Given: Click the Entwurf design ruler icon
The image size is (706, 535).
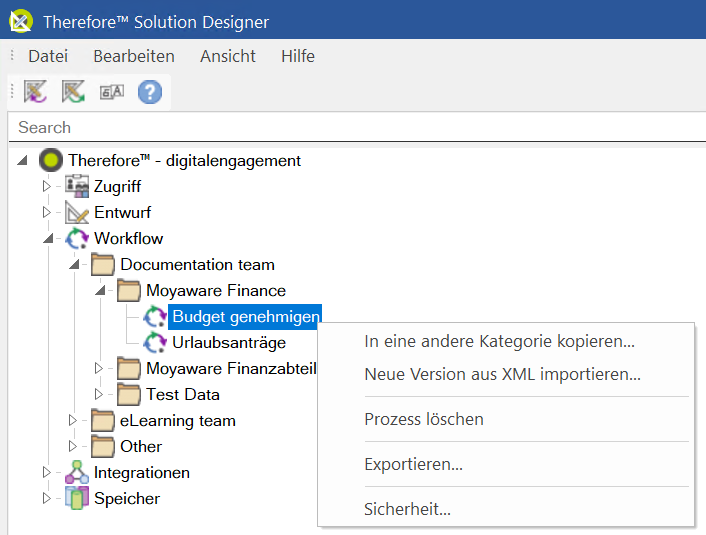Looking at the screenshot, I should pyautogui.click(x=77, y=212).
